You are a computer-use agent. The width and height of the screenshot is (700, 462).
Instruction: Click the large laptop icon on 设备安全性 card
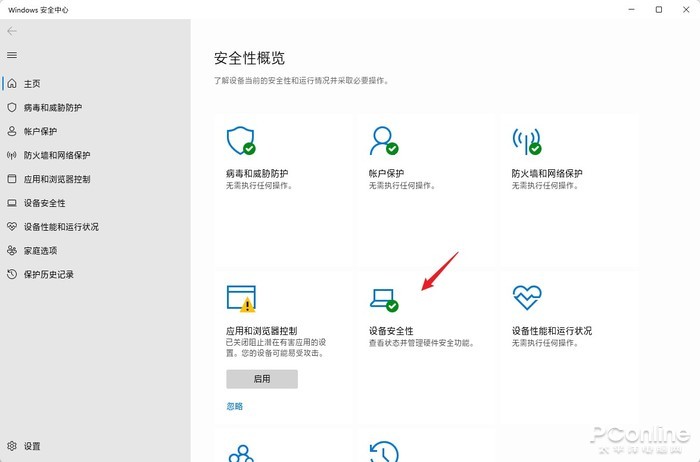(x=384, y=300)
